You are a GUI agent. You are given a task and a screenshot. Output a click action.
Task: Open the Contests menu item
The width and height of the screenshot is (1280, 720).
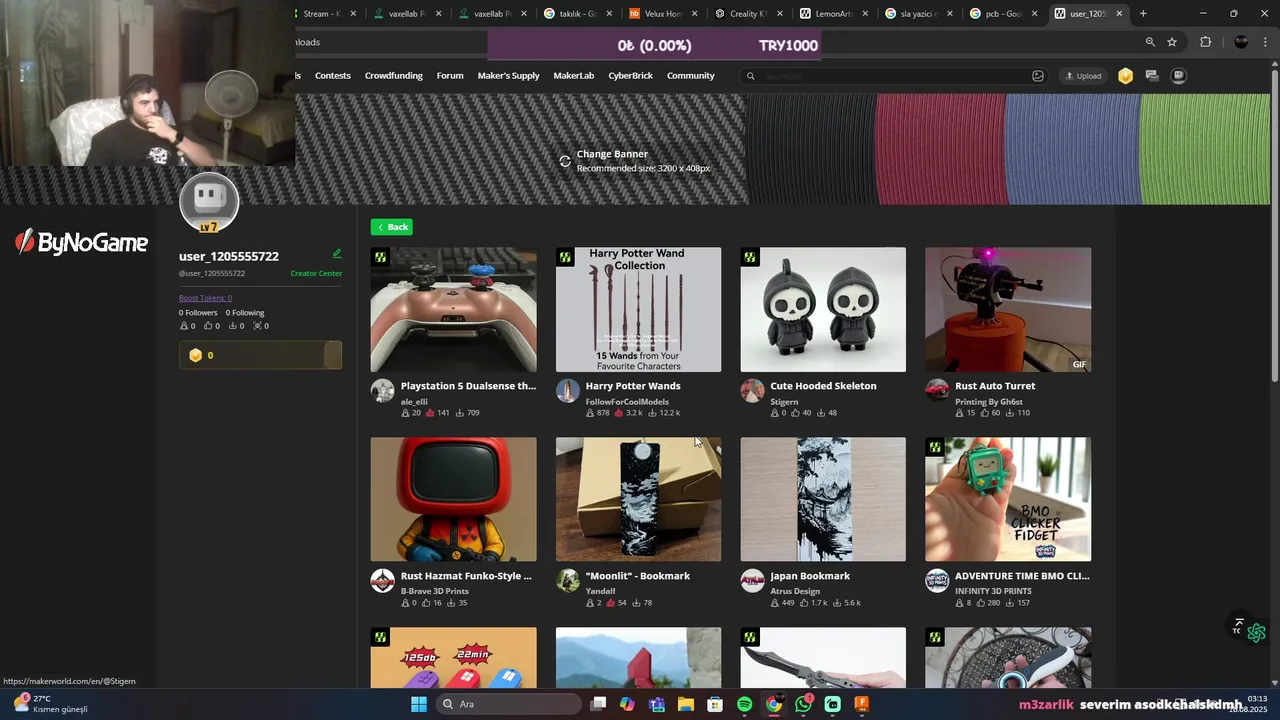pos(332,76)
